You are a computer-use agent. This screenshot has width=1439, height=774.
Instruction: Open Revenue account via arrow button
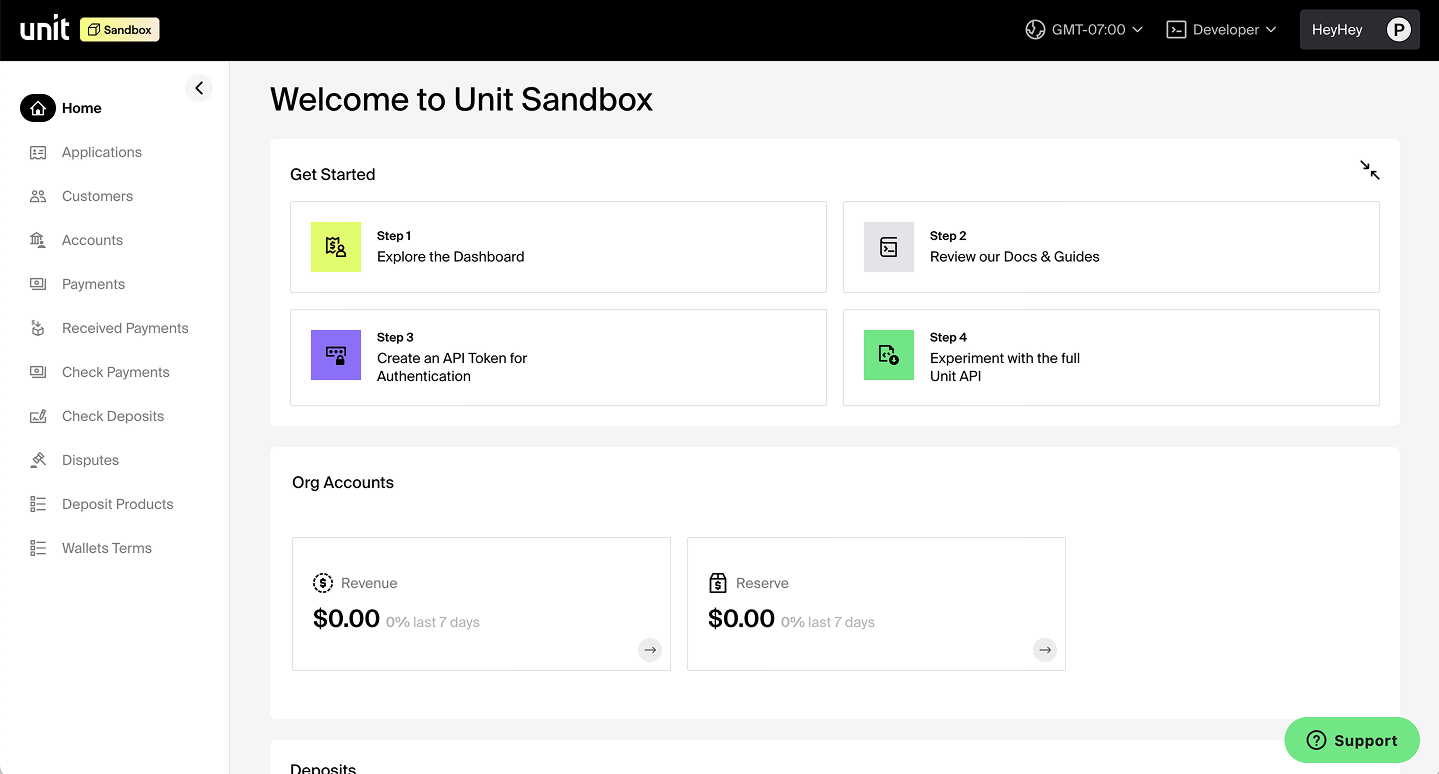coord(650,650)
